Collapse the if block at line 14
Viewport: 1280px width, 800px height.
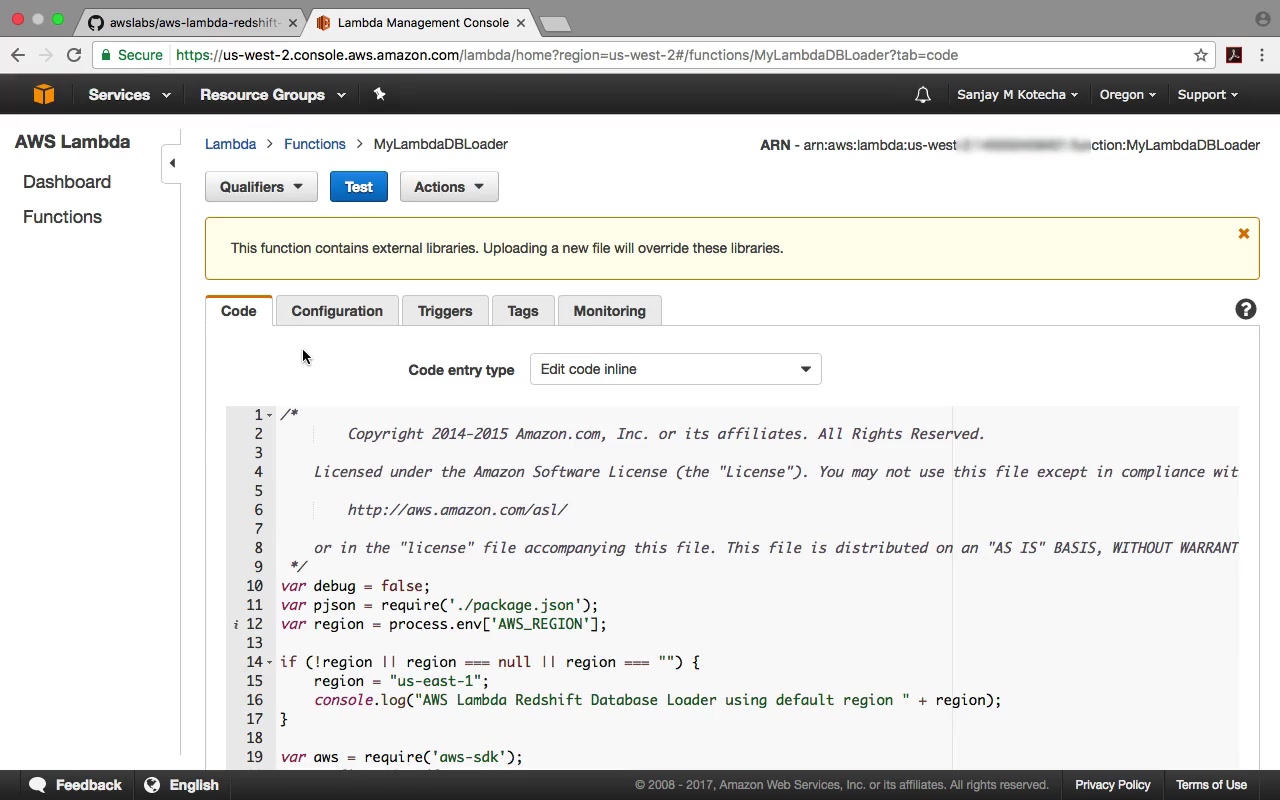click(270, 662)
